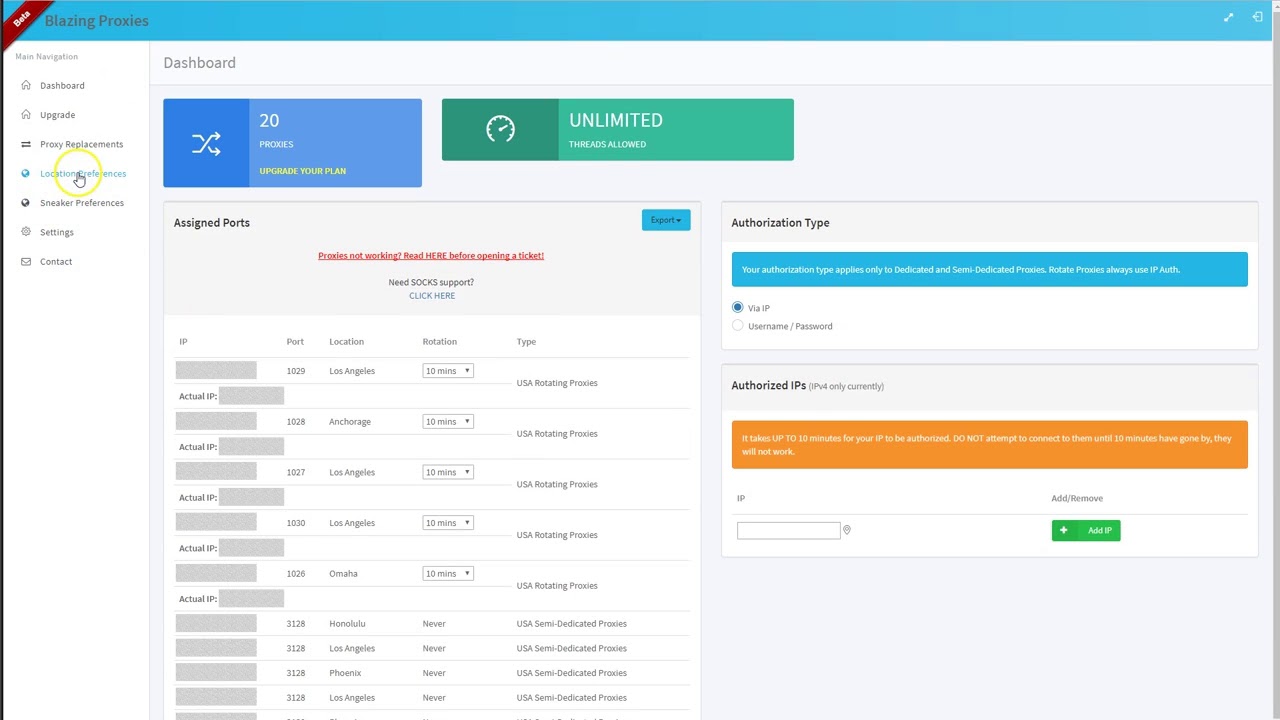Click the Honolulu location cell

pos(347,623)
